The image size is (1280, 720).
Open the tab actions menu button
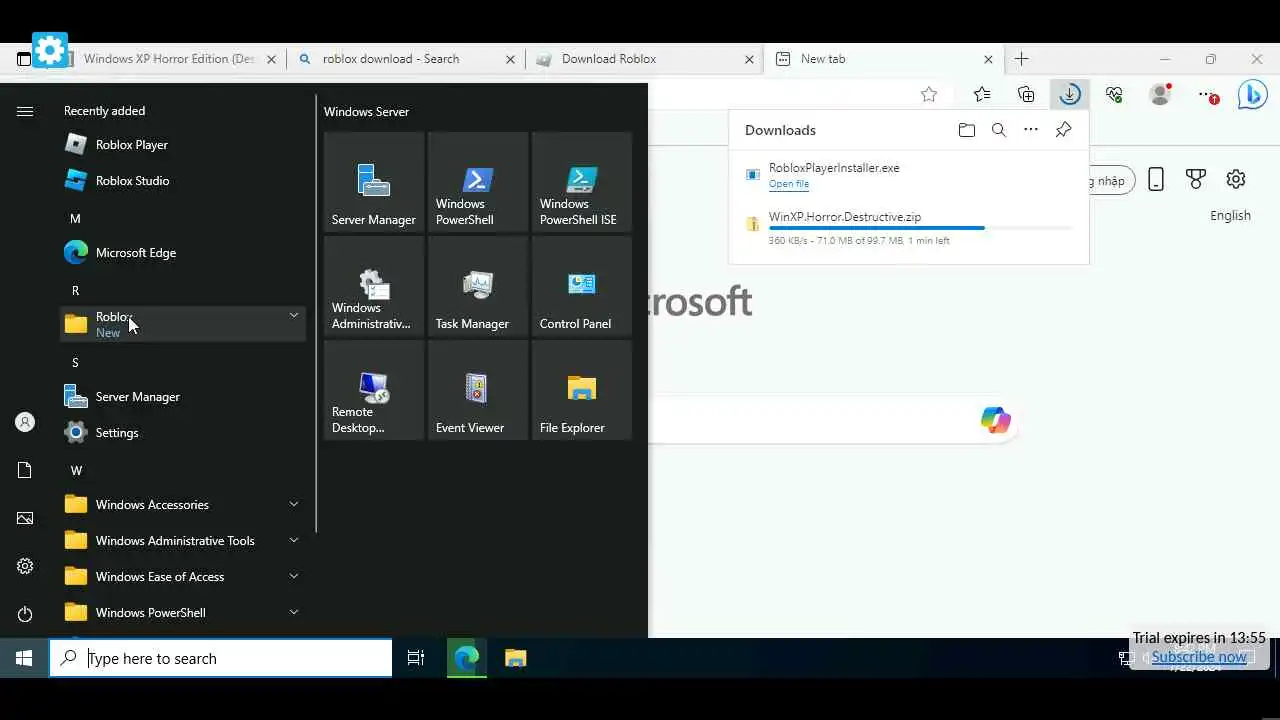click(x=24, y=59)
